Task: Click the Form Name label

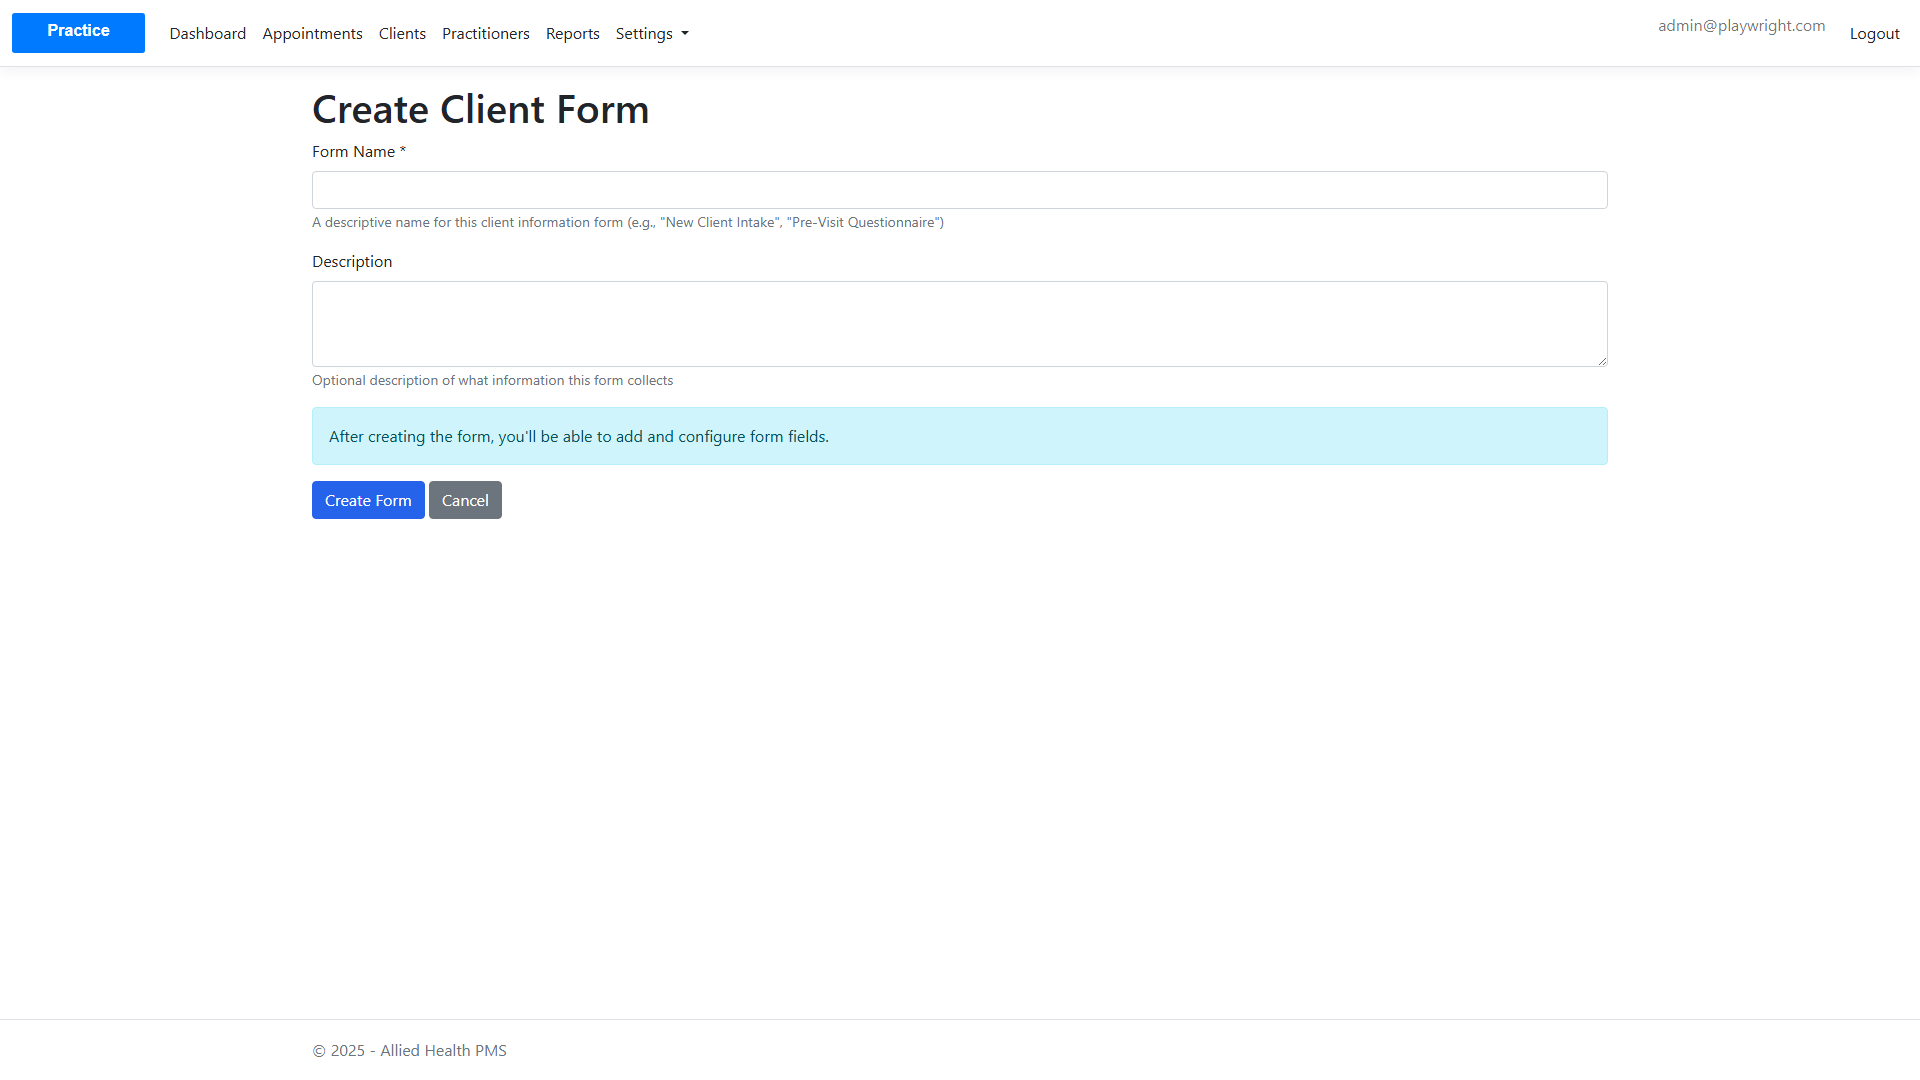Action: 359,152
